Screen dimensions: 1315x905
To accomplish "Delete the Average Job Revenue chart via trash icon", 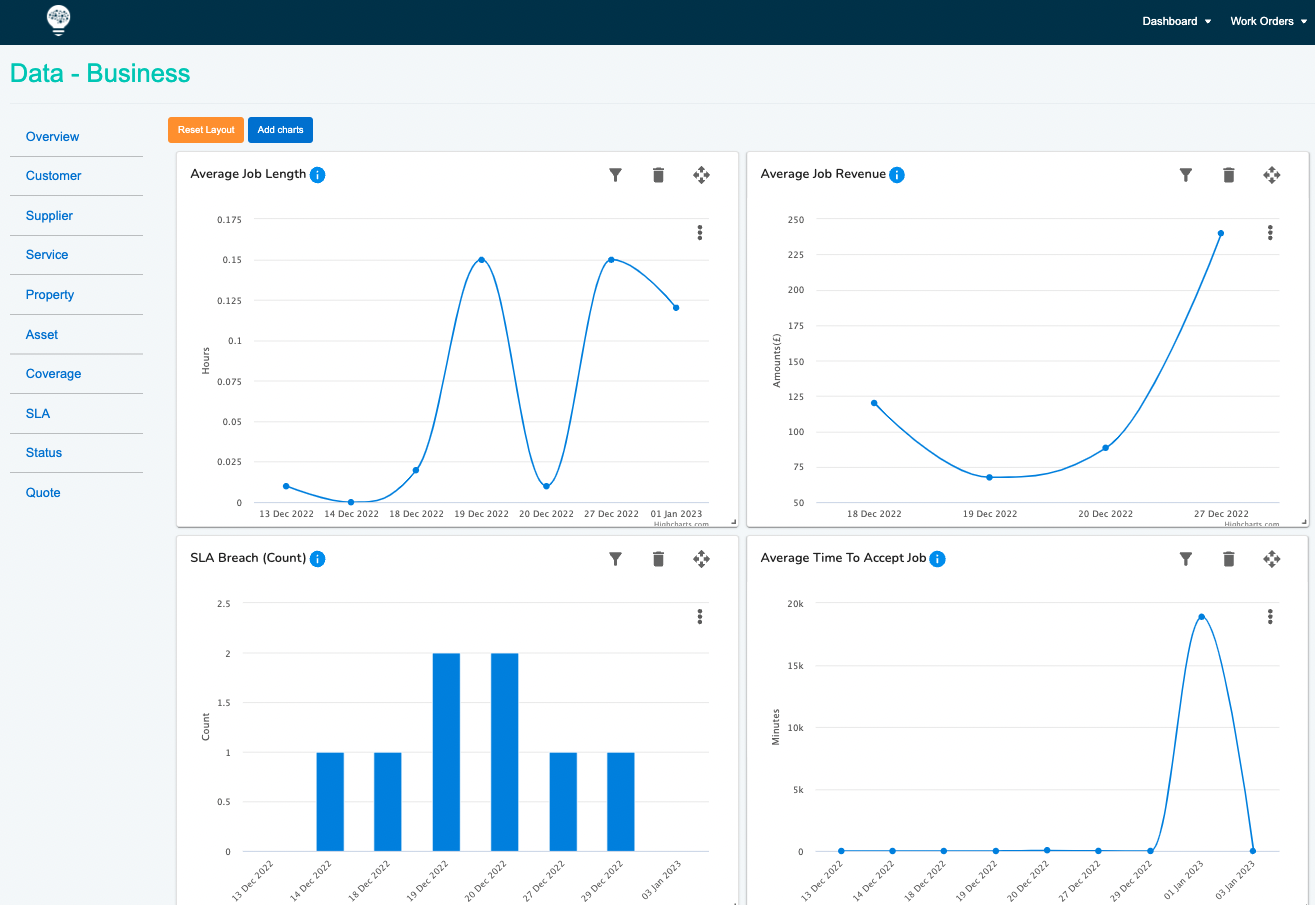I will [x=1228, y=174].
